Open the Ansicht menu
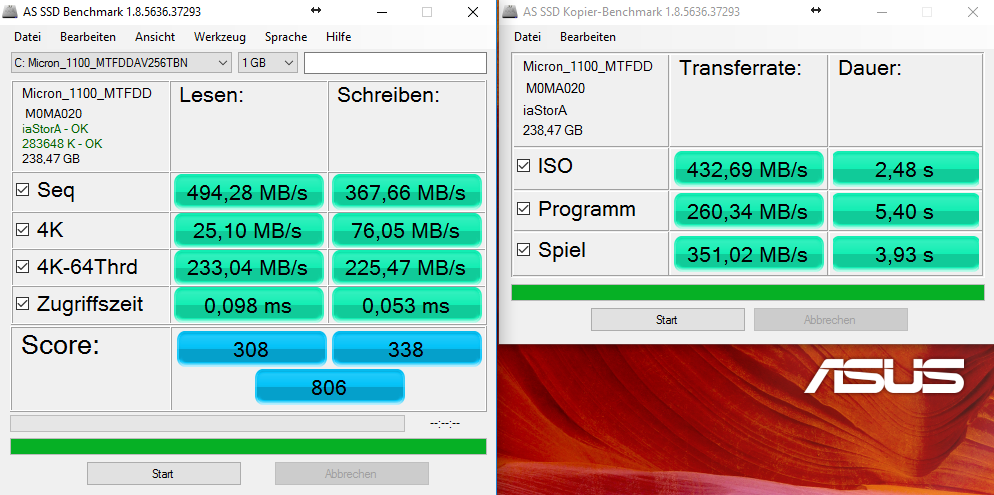This screenshot has width=994, height=495. point(155,37)
